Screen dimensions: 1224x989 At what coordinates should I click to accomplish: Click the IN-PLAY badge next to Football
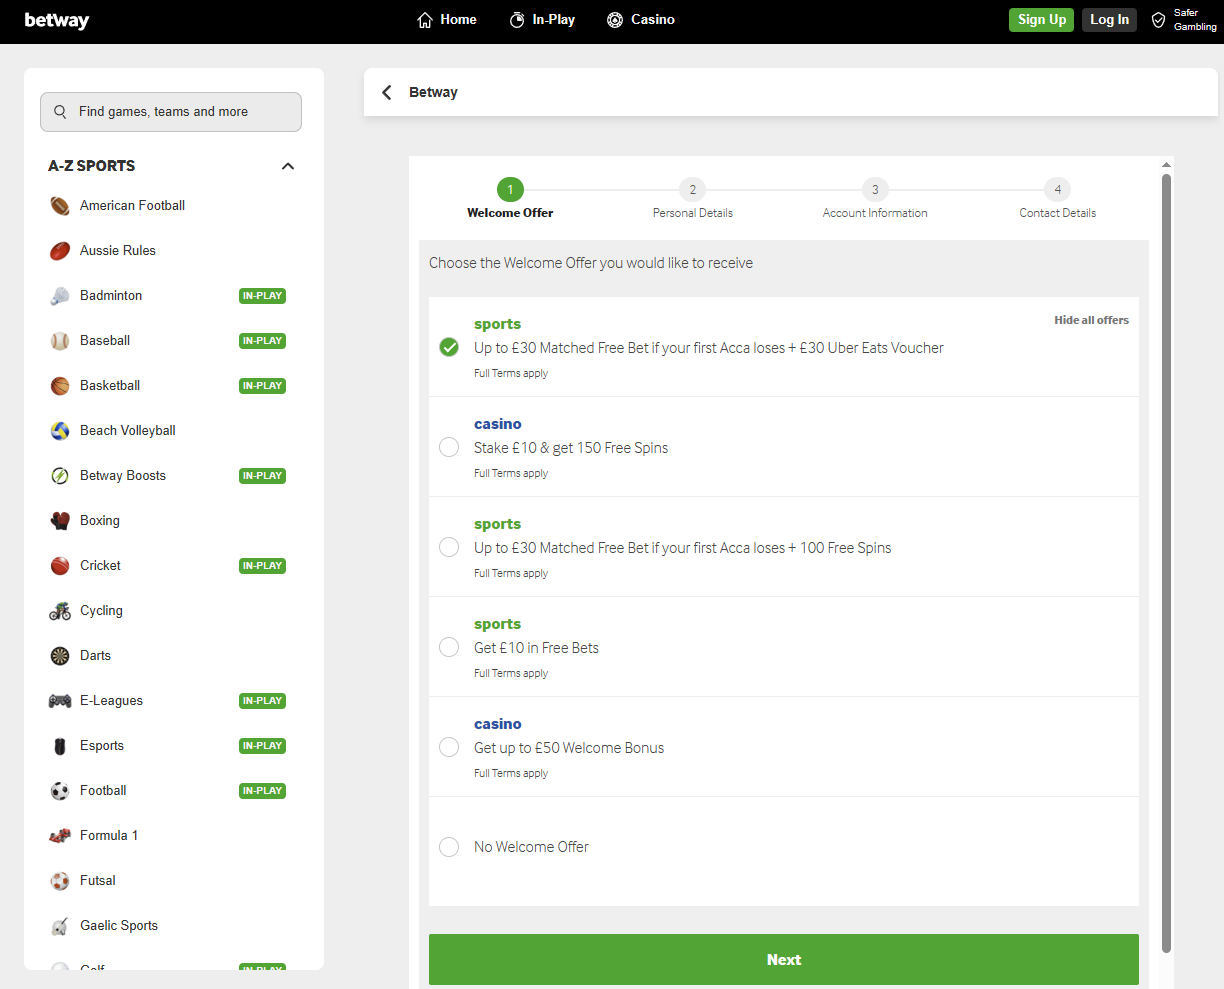tap(262, 791)
